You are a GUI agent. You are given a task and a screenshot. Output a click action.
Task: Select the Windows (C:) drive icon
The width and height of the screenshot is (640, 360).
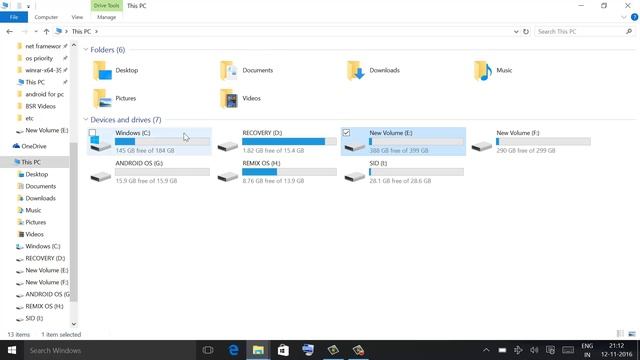pos(100,144)
